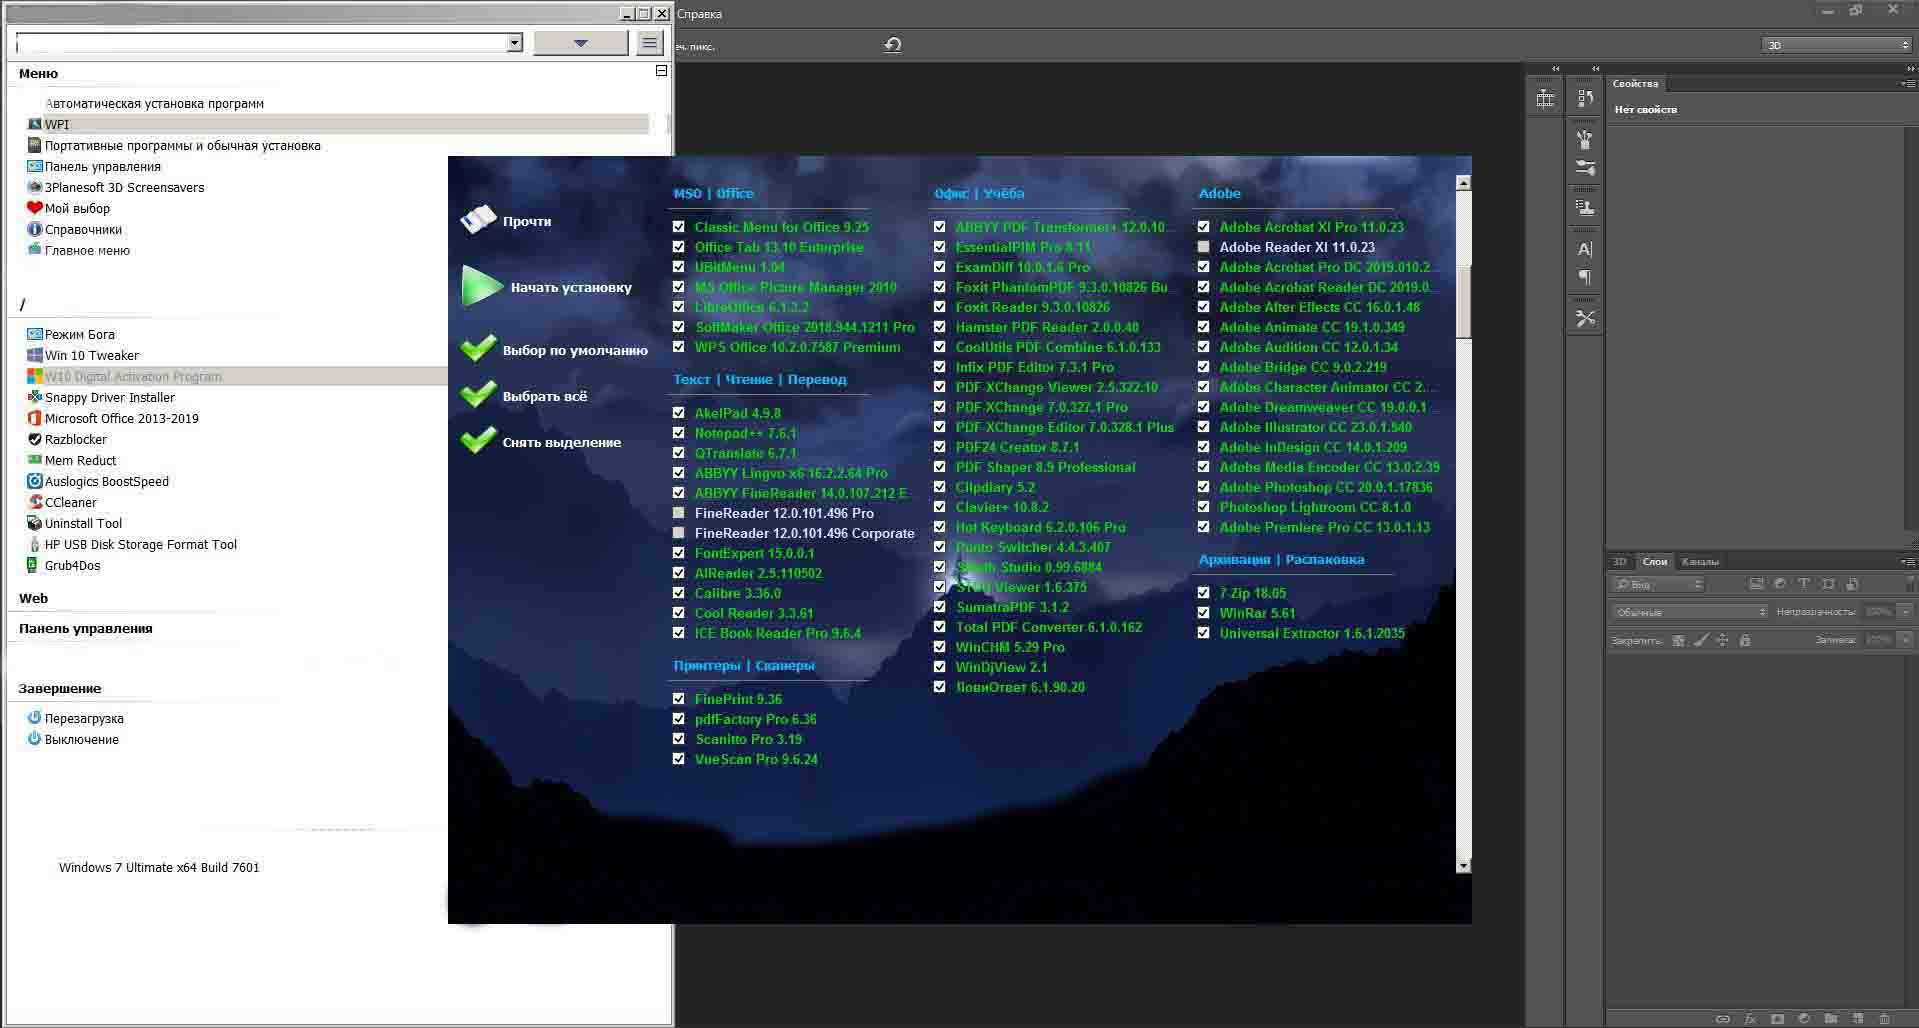Uncheck the WinRar 5.61 checkbox
1919x1028 pixels.
[x=1203, y=613]
